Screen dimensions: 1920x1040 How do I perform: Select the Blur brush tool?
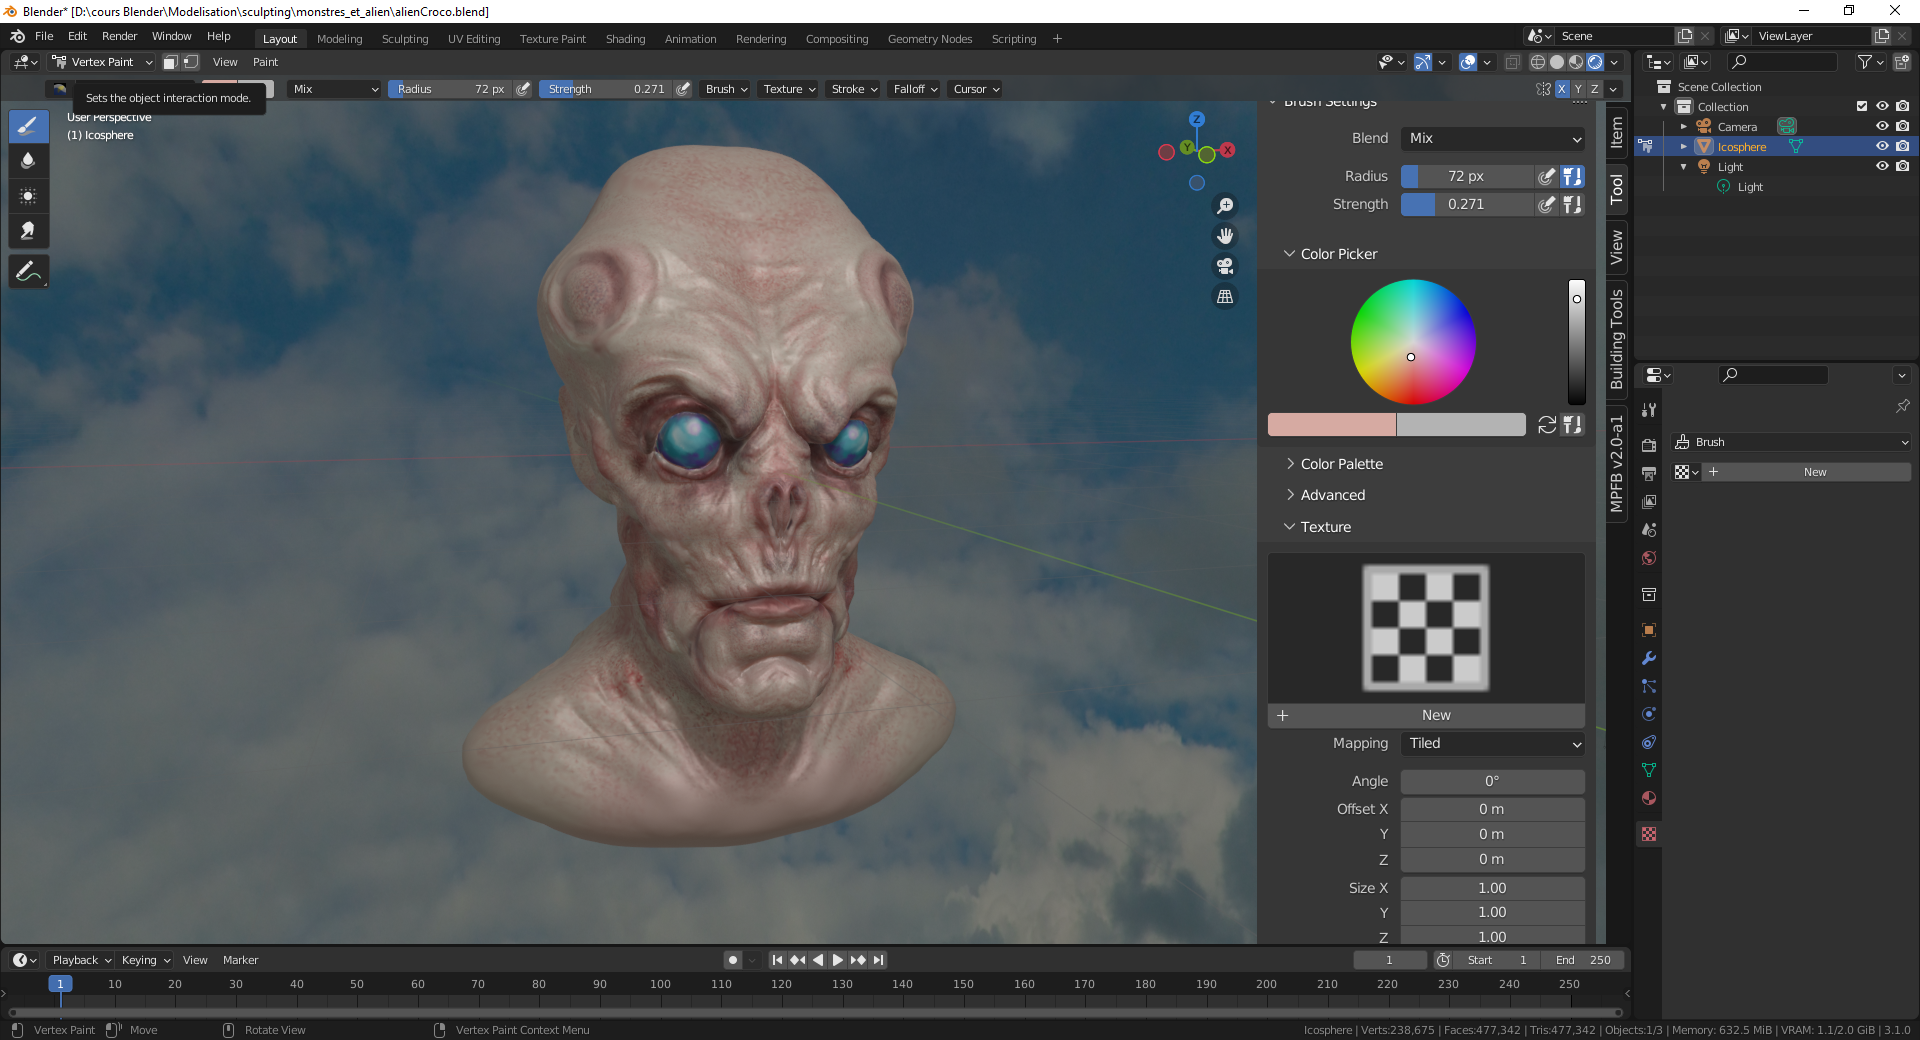coord(28,161)
